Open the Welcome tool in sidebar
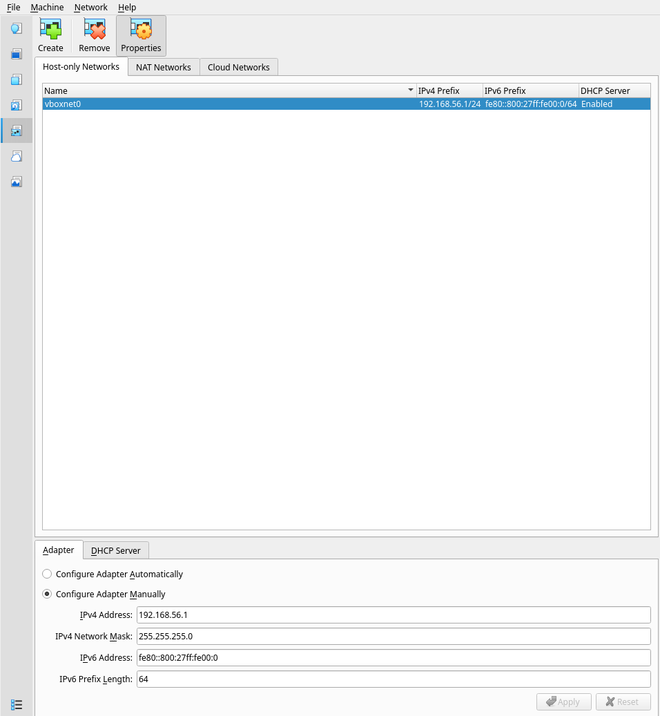The width and height of the screenshot is (660, 716). click(x=16, y=29)
